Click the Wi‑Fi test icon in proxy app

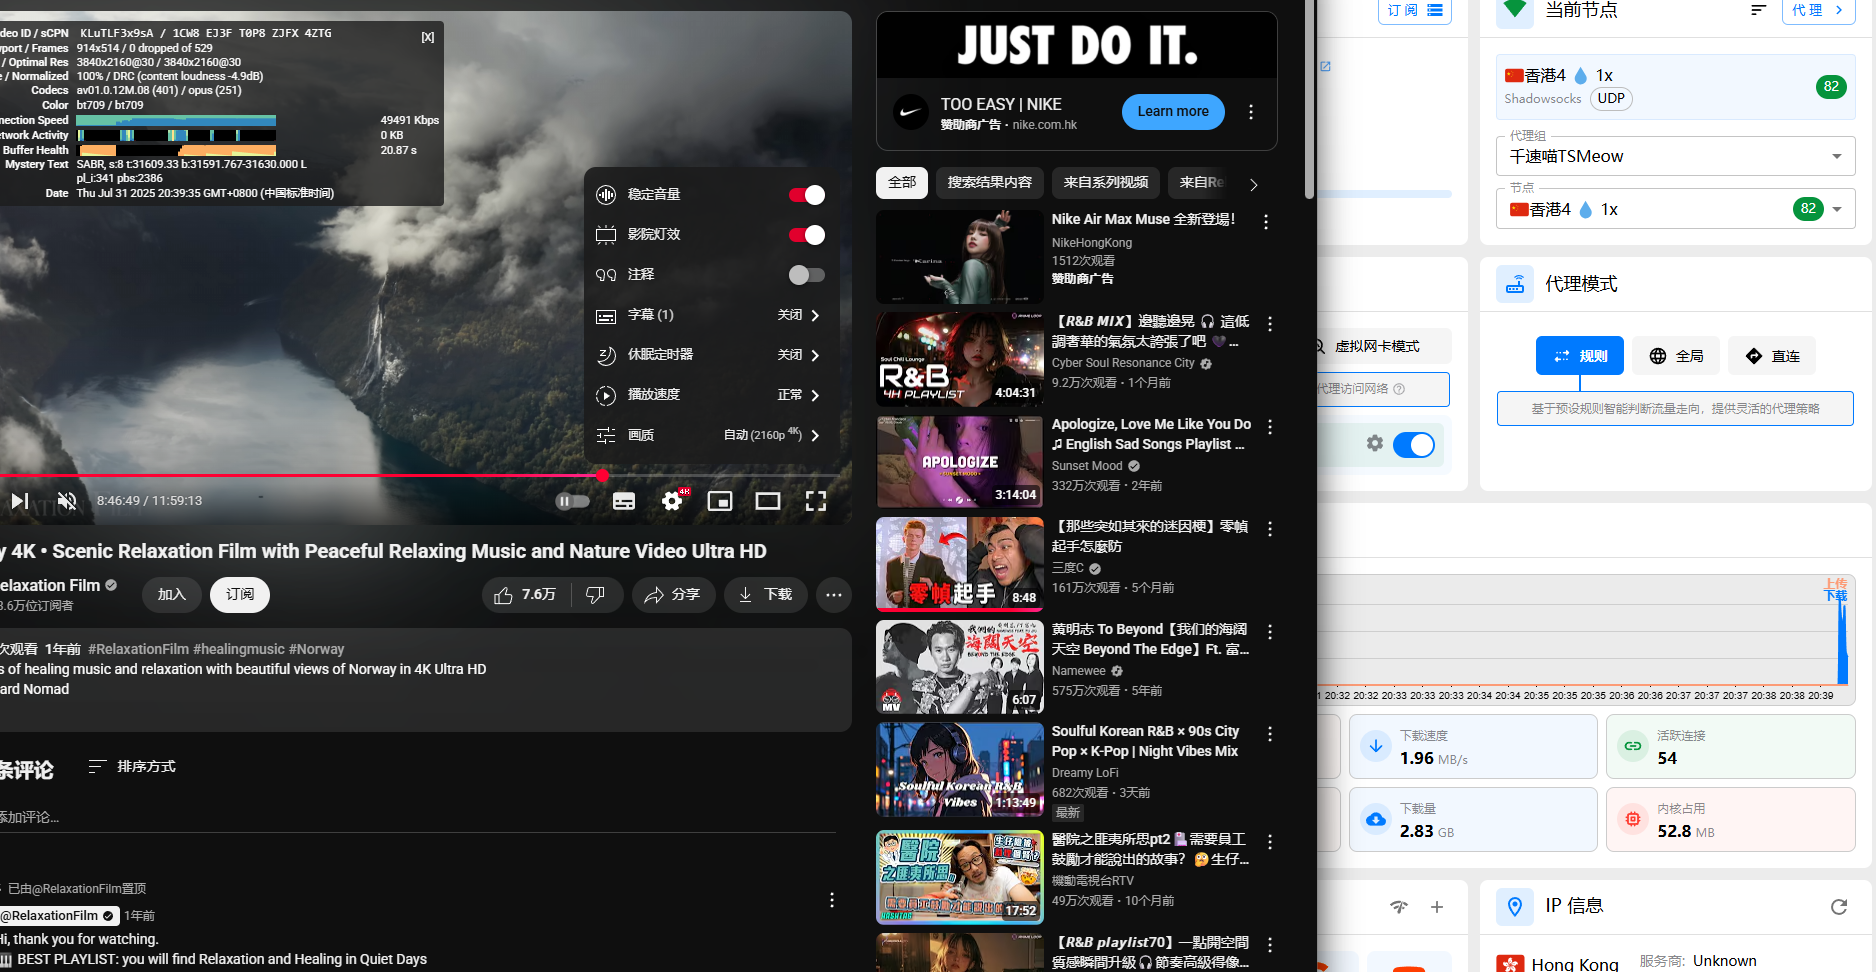1399,907
